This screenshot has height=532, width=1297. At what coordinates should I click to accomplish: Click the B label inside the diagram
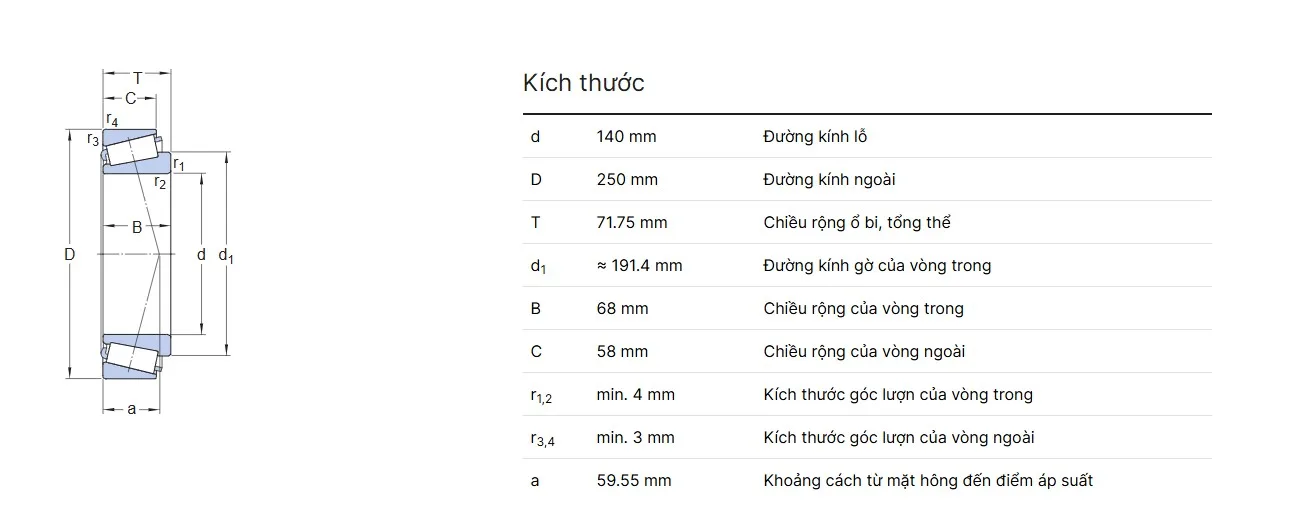click(x=137, y=227)
